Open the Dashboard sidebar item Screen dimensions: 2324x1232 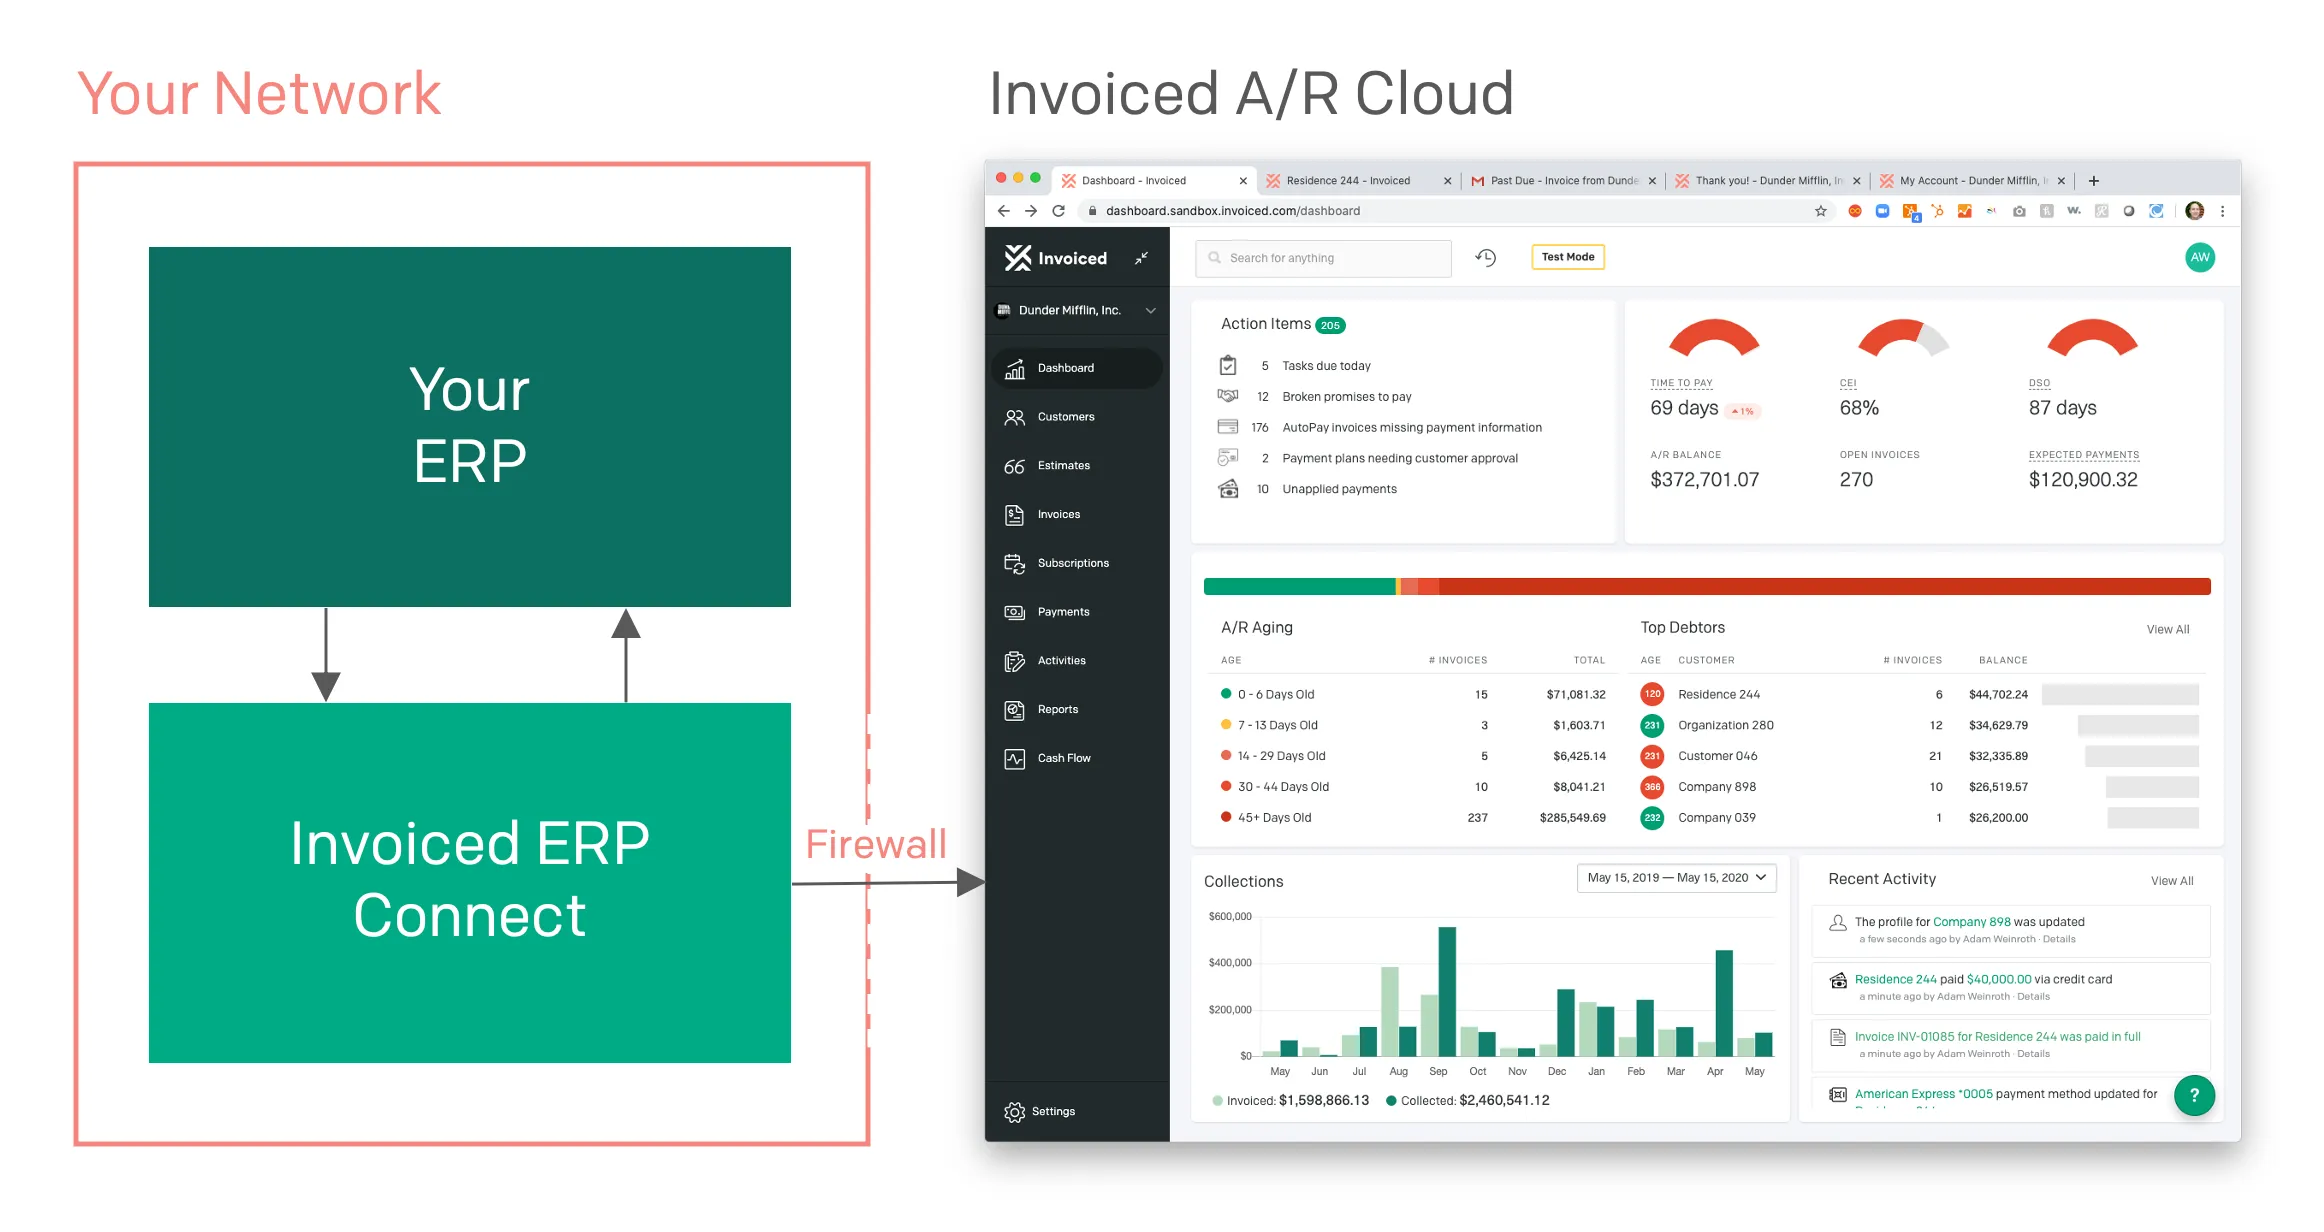(1077, 368)
